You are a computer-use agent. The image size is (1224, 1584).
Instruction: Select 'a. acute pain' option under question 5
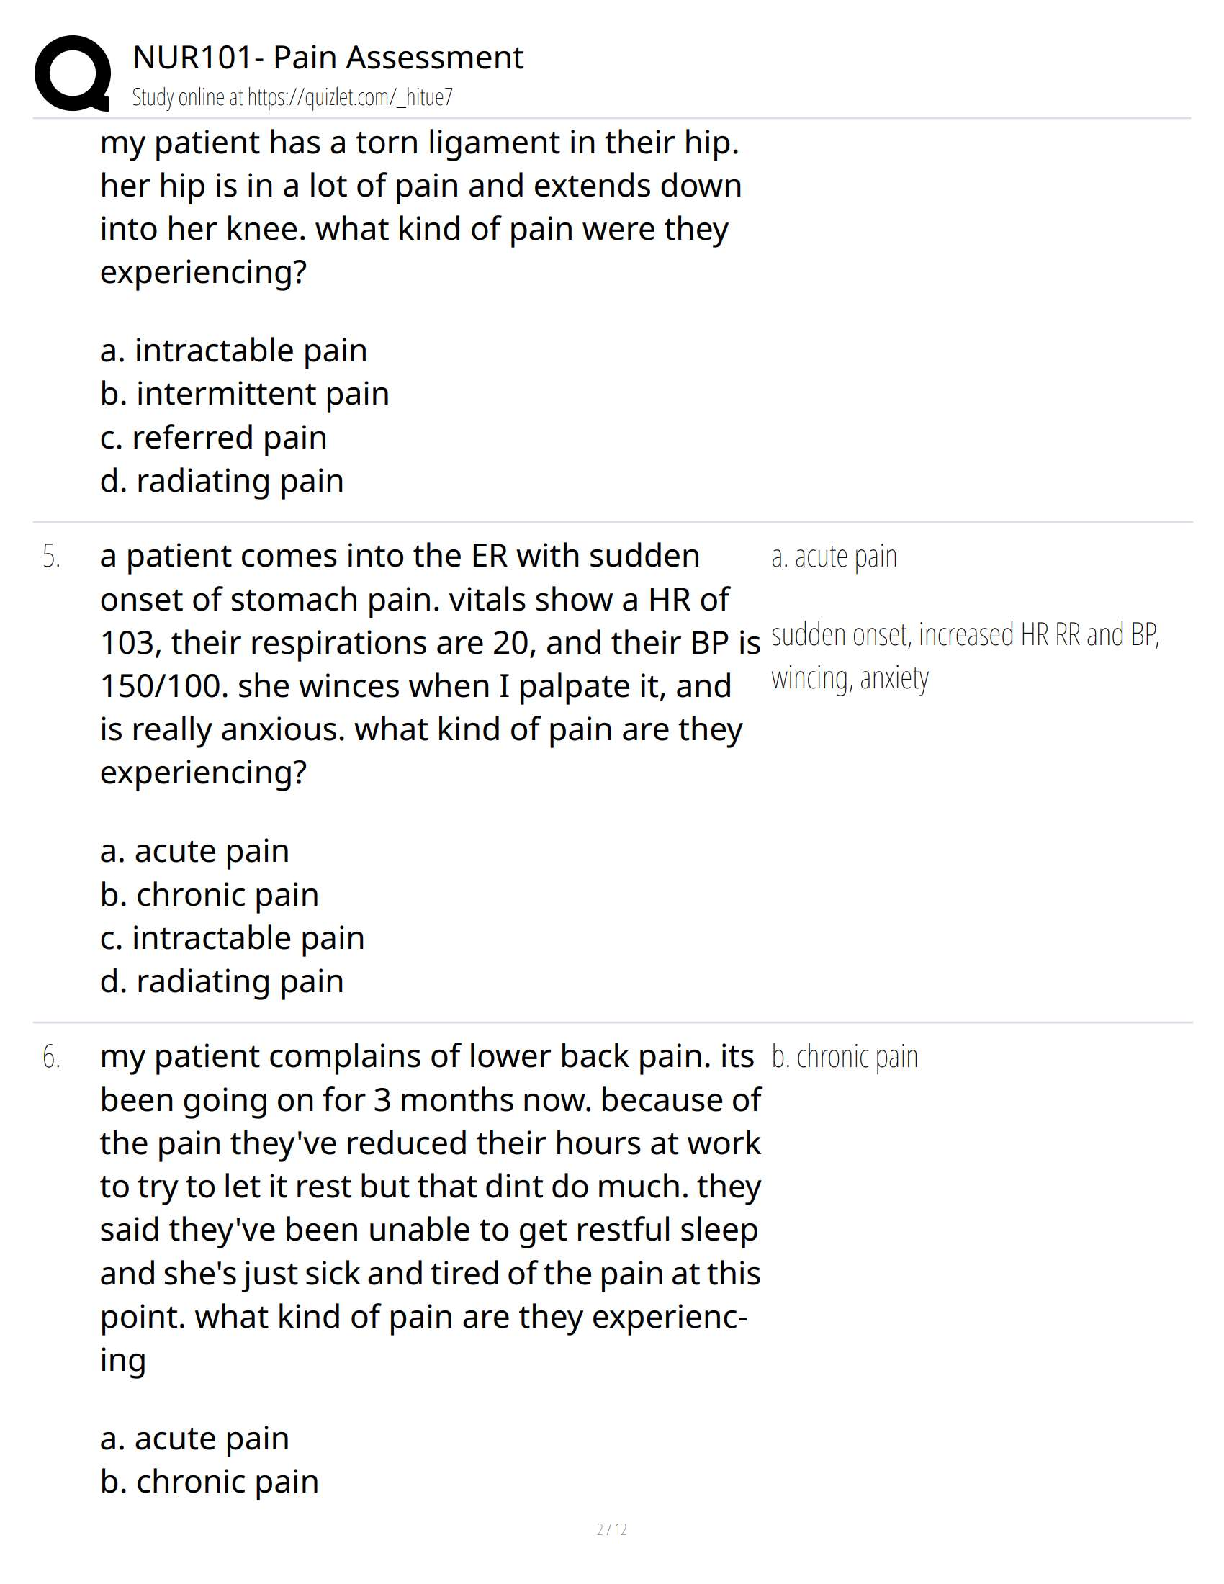(x=194, y=851)
